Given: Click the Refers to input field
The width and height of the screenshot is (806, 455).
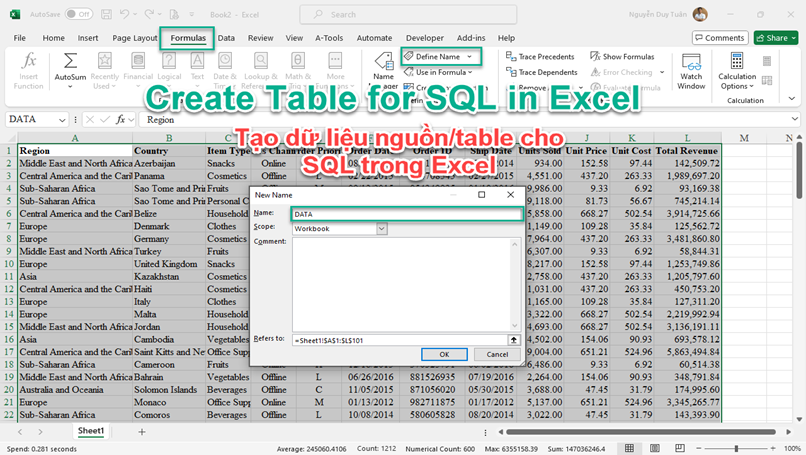Looking at the screenshot, I should point(399,340).
